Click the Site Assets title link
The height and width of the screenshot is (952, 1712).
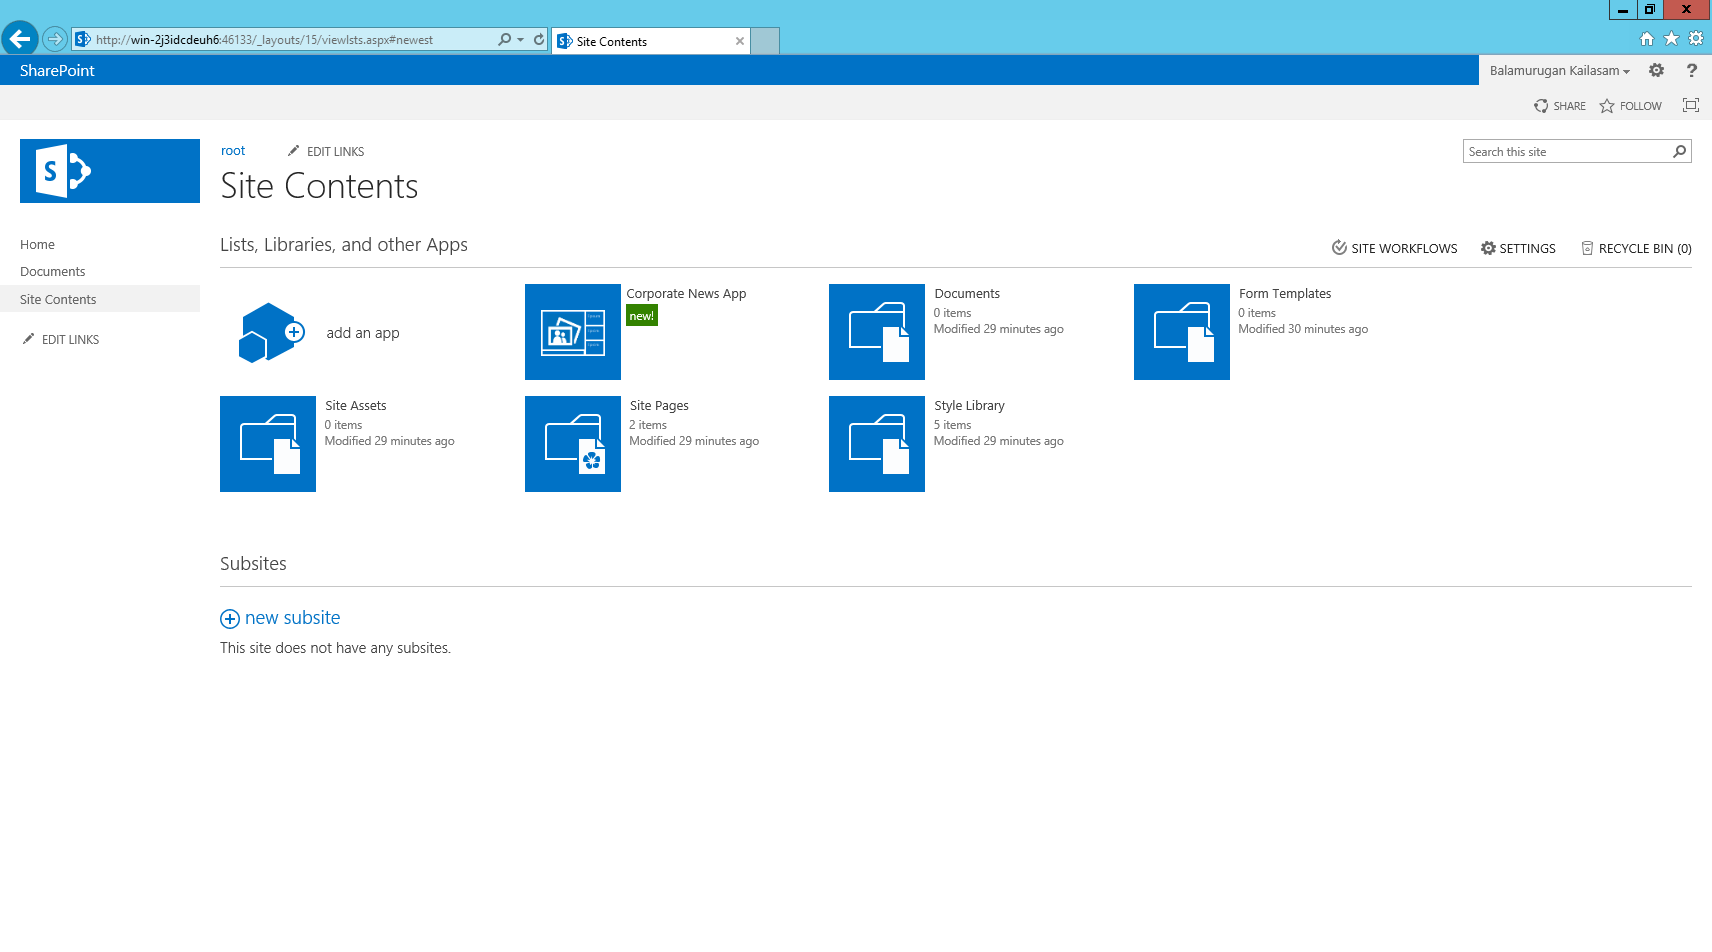[x=355, y=406]
